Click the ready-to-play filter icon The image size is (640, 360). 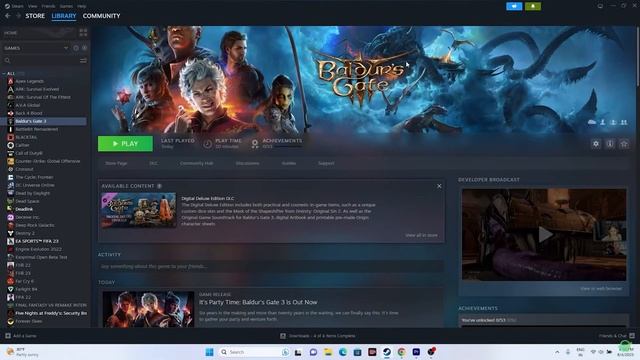84,48
